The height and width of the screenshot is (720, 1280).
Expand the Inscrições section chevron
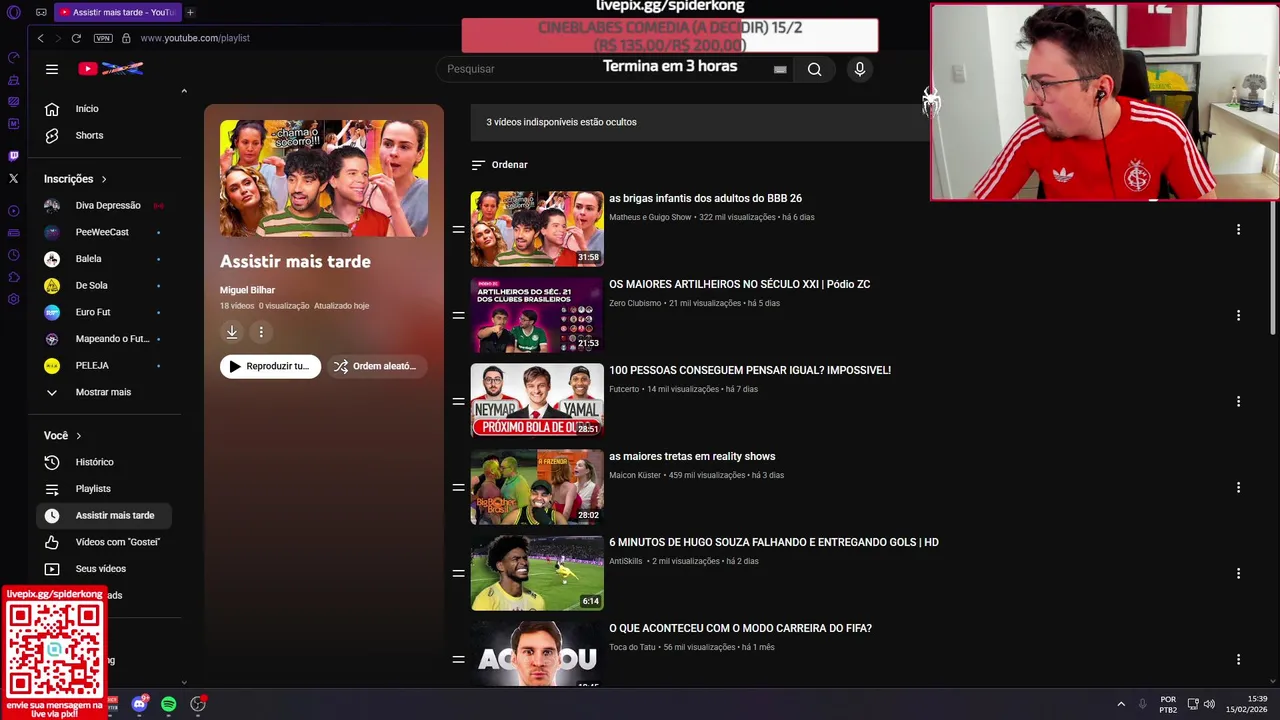click(103, 179)
